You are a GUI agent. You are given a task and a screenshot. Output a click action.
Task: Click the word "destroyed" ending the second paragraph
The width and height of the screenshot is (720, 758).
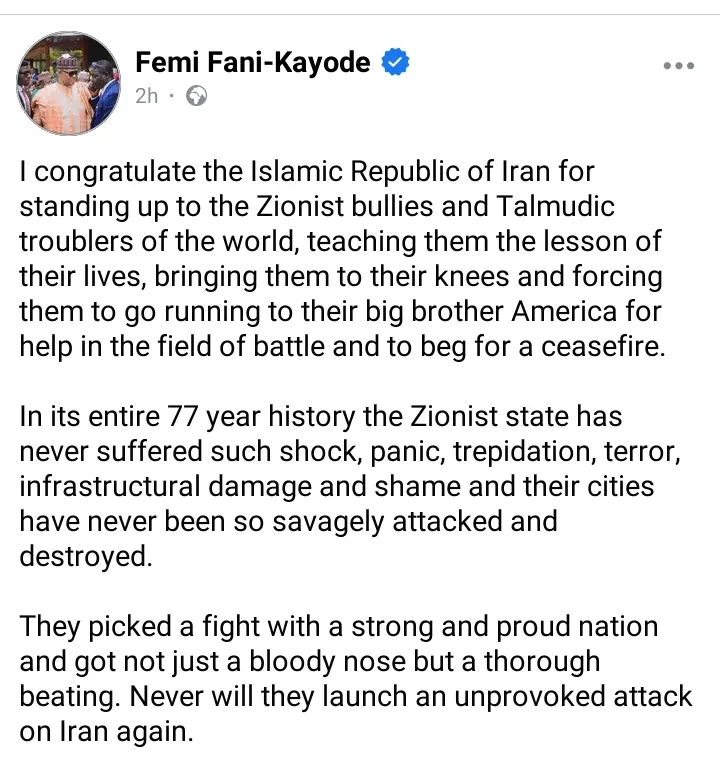coord(85,557)
